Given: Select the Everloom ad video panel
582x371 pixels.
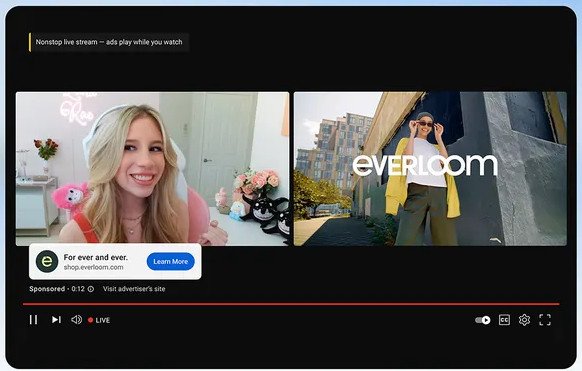Looking at the screenshot, I should tap(430, 169).
